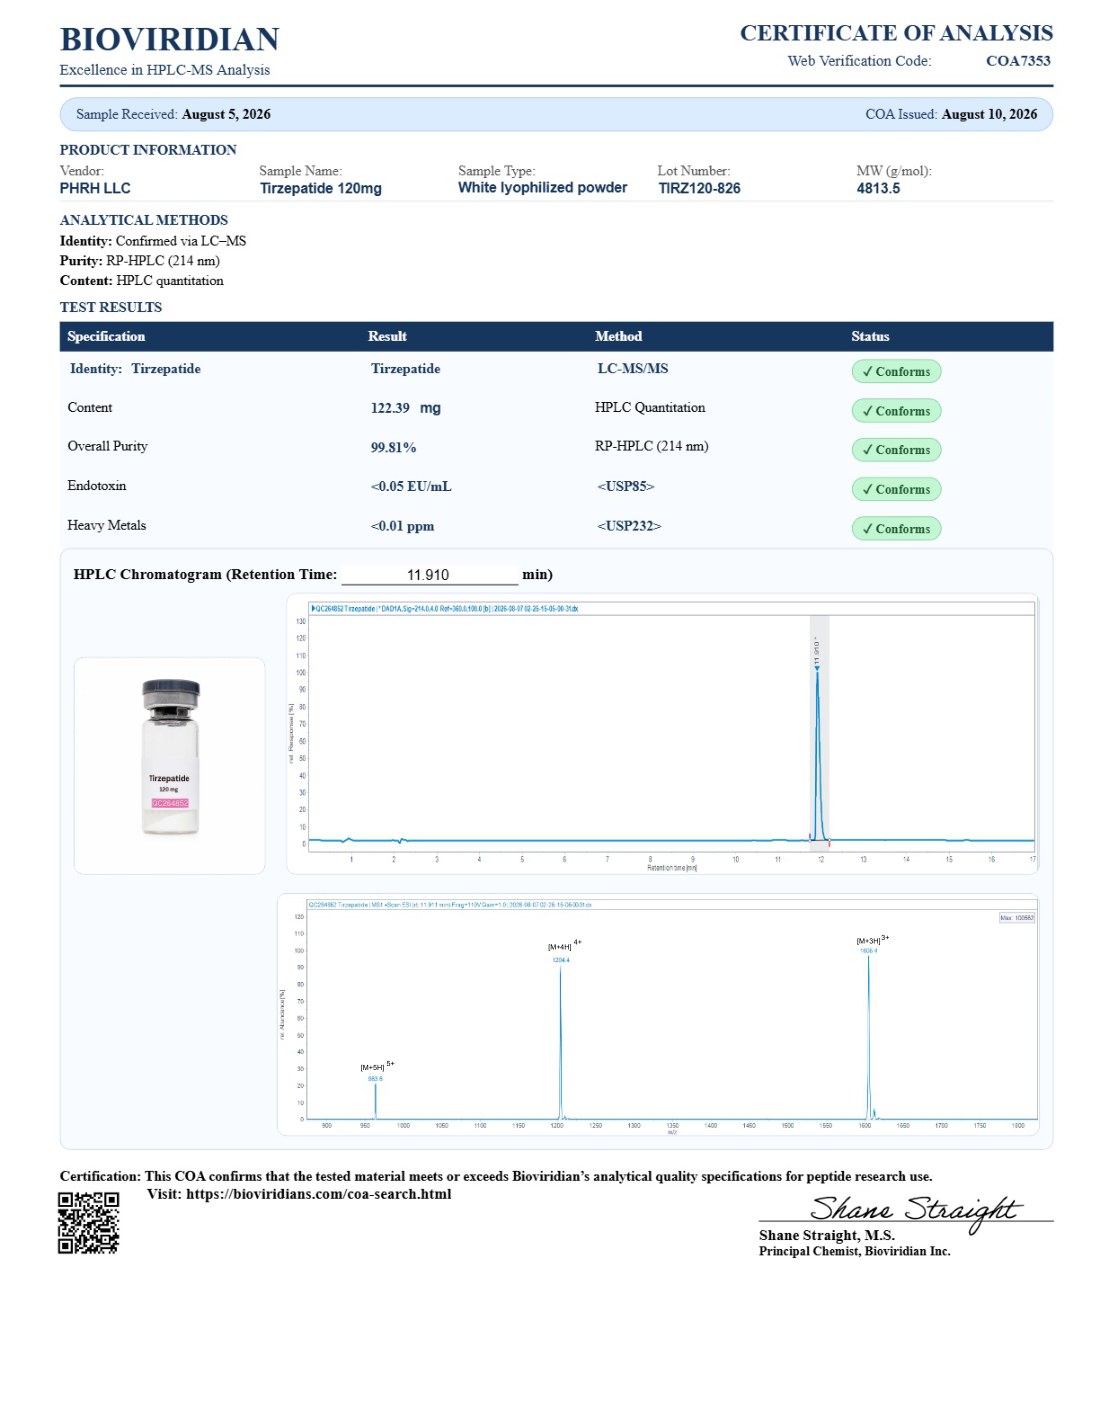Click the Status column header
The width and height of the screenshot is (1100, 1424).
(x=870, y=337)
